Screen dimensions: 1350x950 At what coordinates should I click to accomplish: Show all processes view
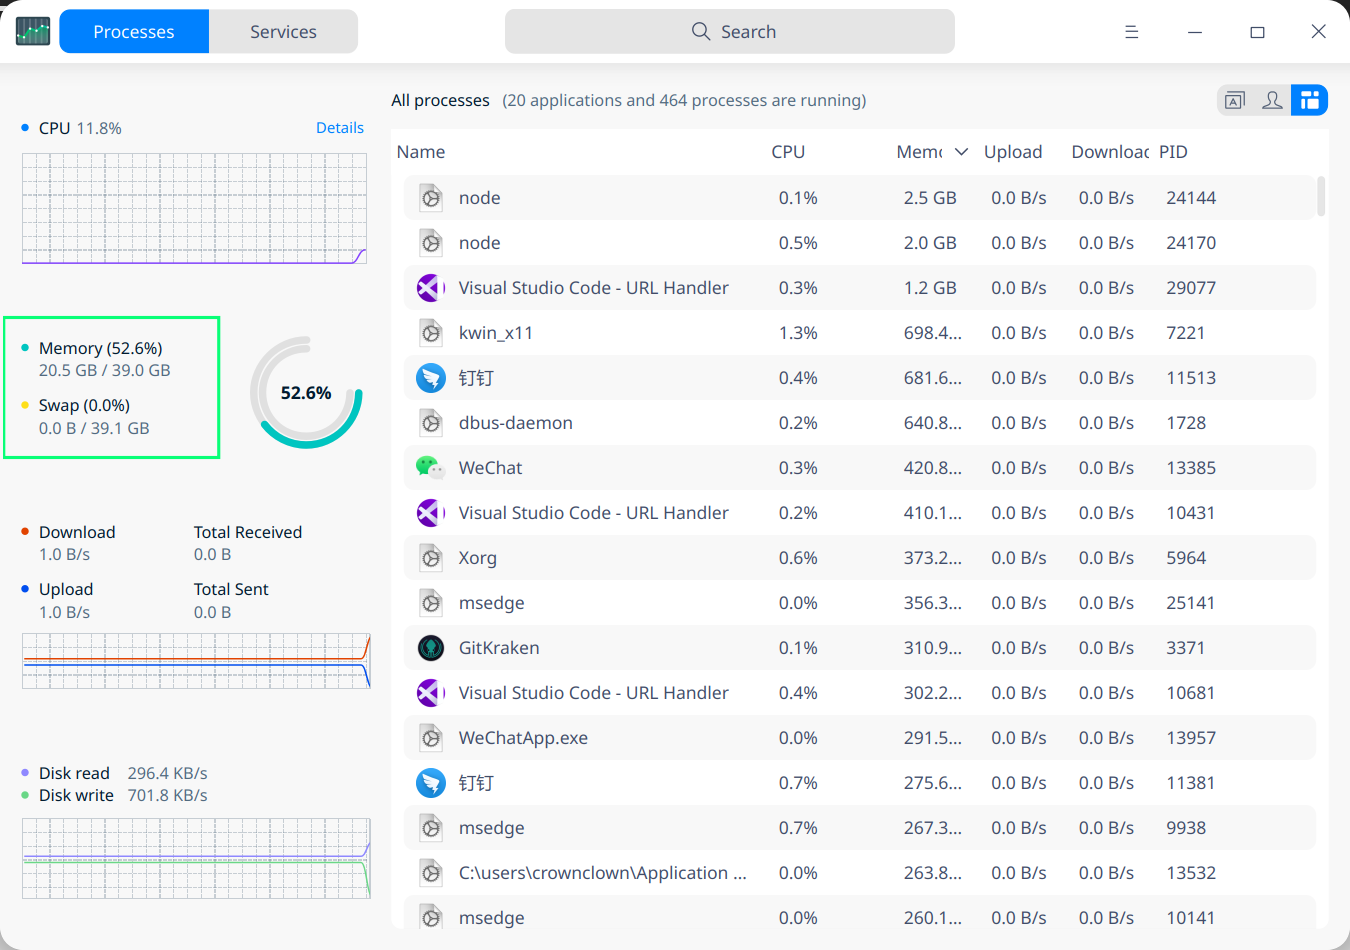[1309, 100]
